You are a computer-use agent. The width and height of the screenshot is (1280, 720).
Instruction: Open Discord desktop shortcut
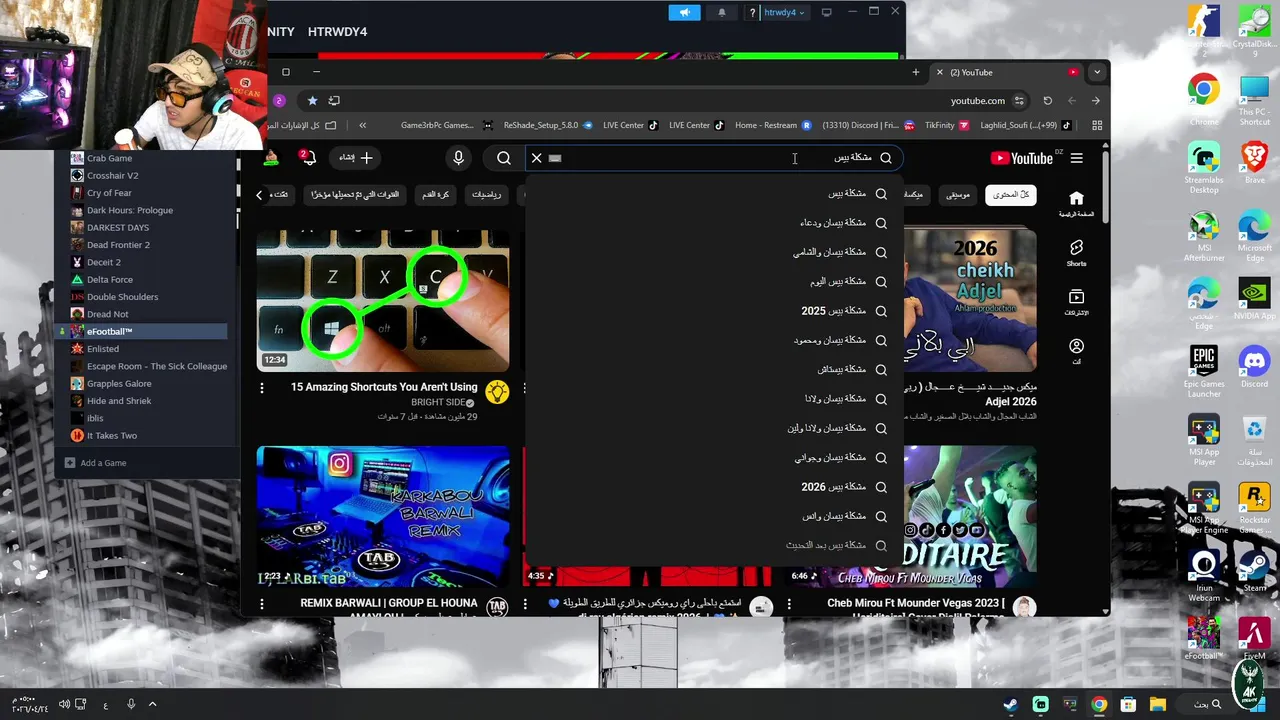(x=1254, y=367)
